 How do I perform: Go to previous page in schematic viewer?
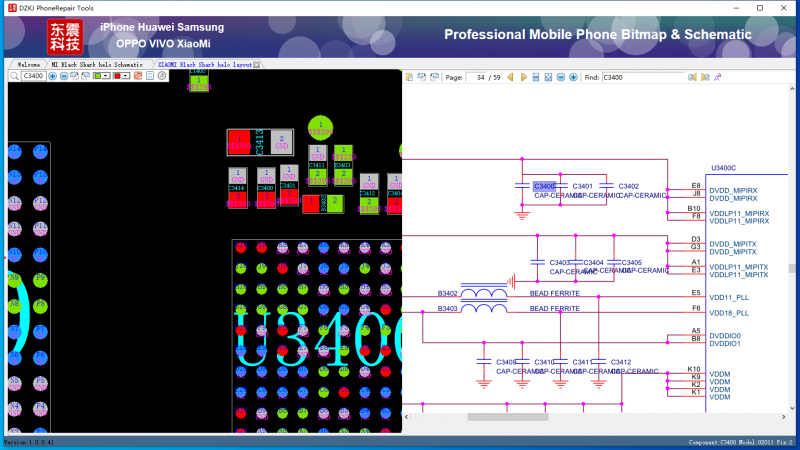click(x=510, y=77)
